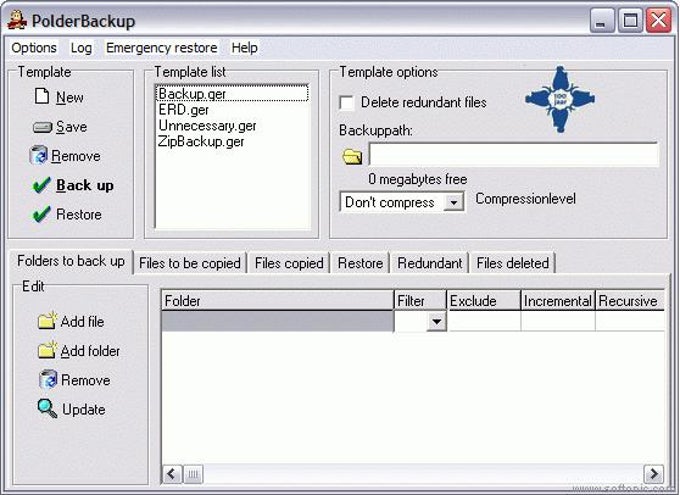This screenshot has width=680, height=495.
Task: Click the Restore button label in Template
Action: click(x=78, y=214)
